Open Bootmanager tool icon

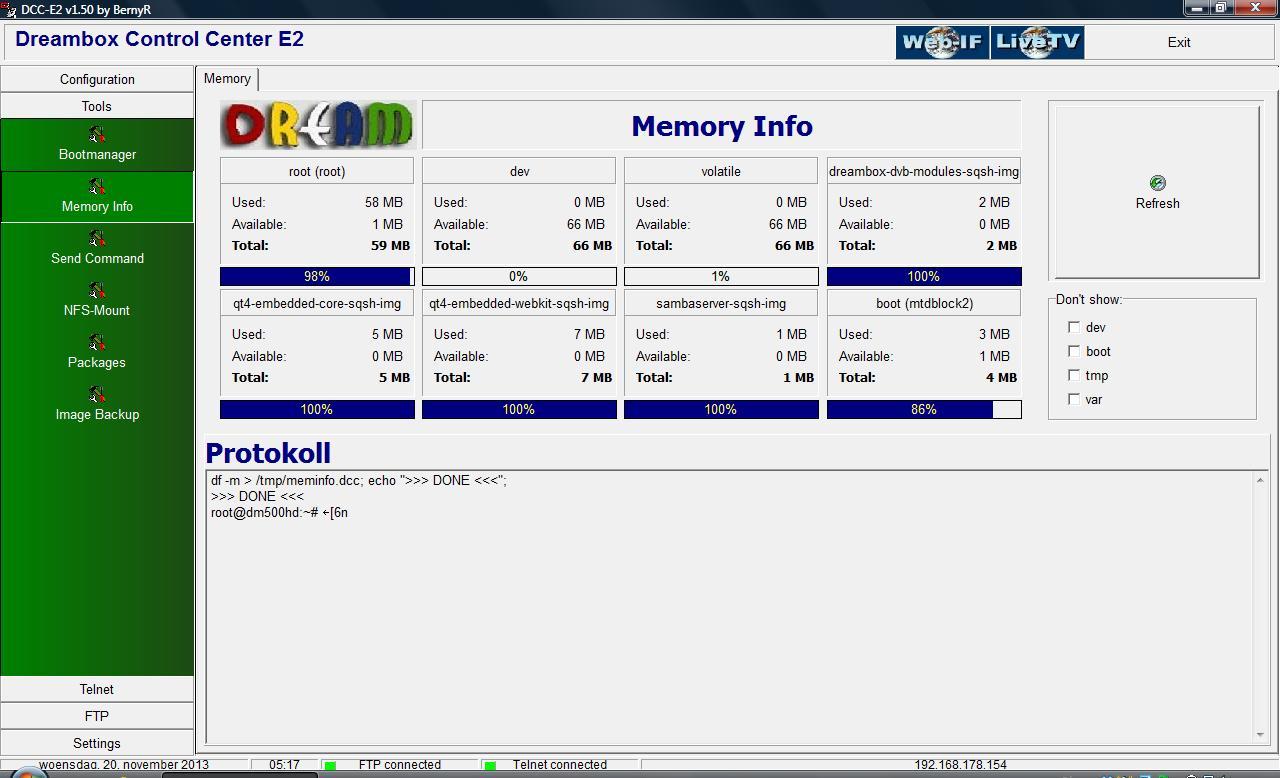[x=97, y=134]
